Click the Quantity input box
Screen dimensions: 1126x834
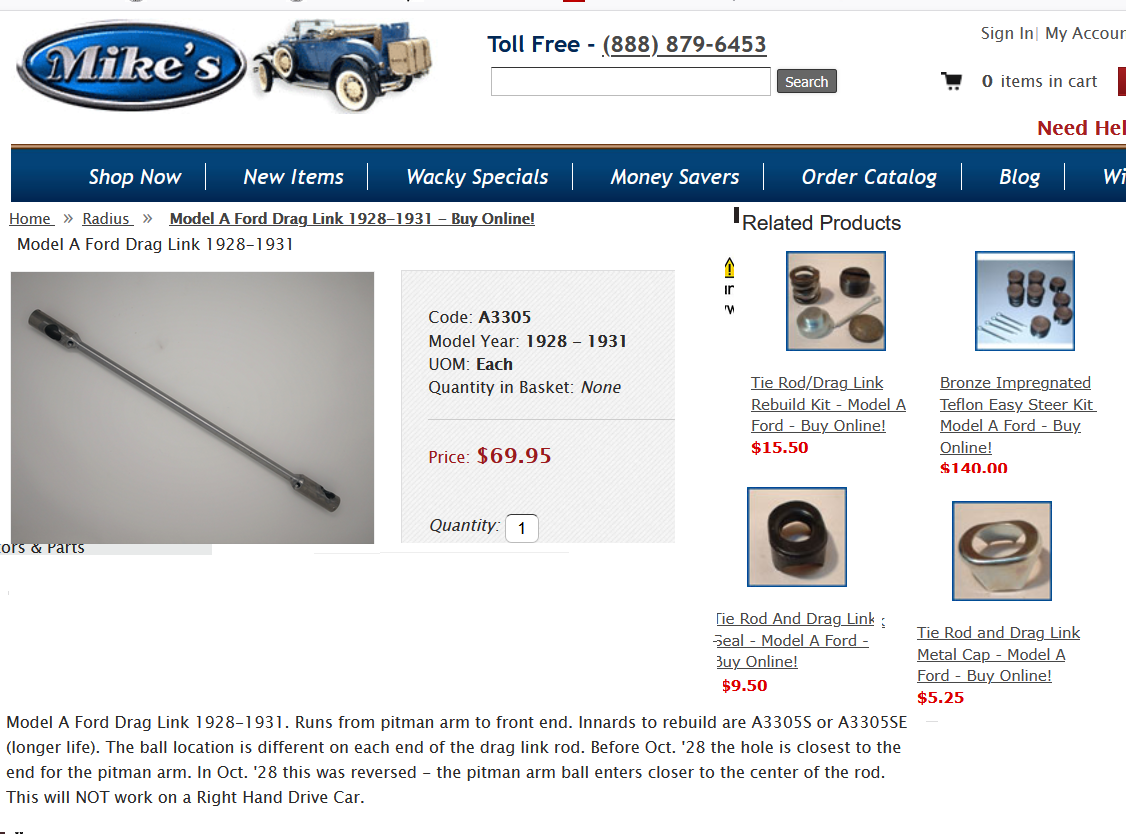pyautogui.click(x=522, y=528)
